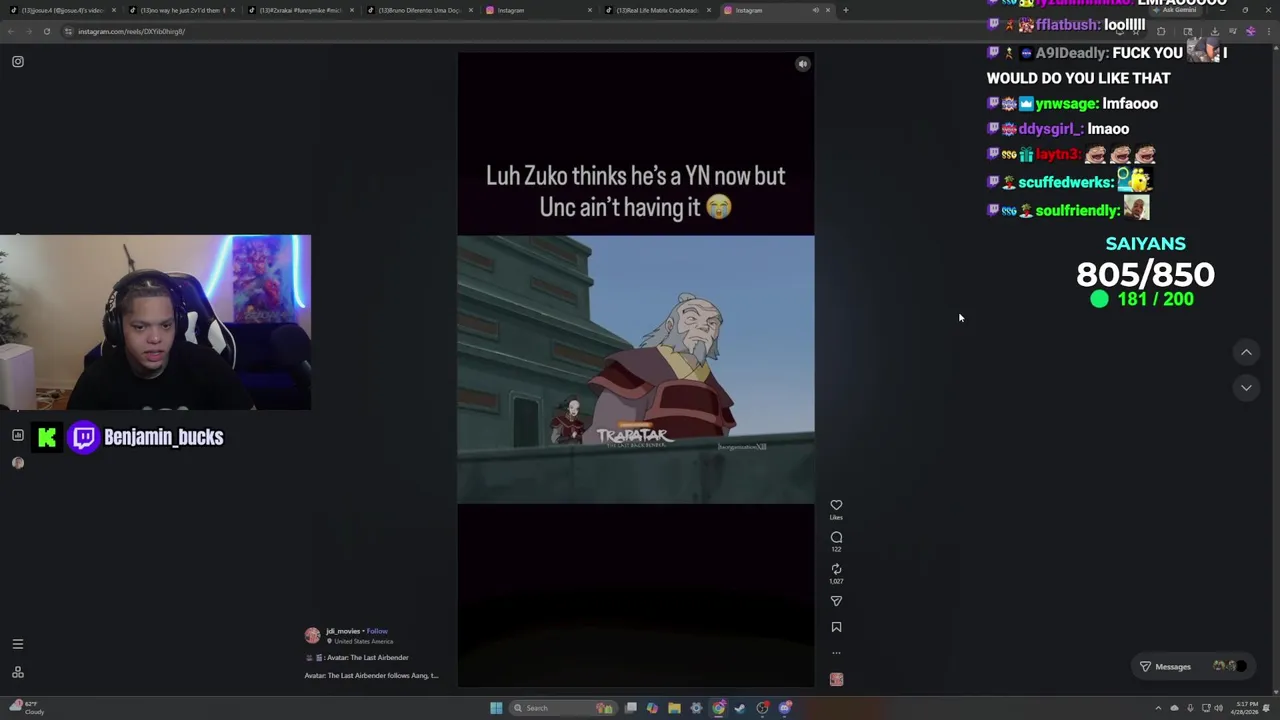Open Chrome downloads icon

coord(1215,31)
